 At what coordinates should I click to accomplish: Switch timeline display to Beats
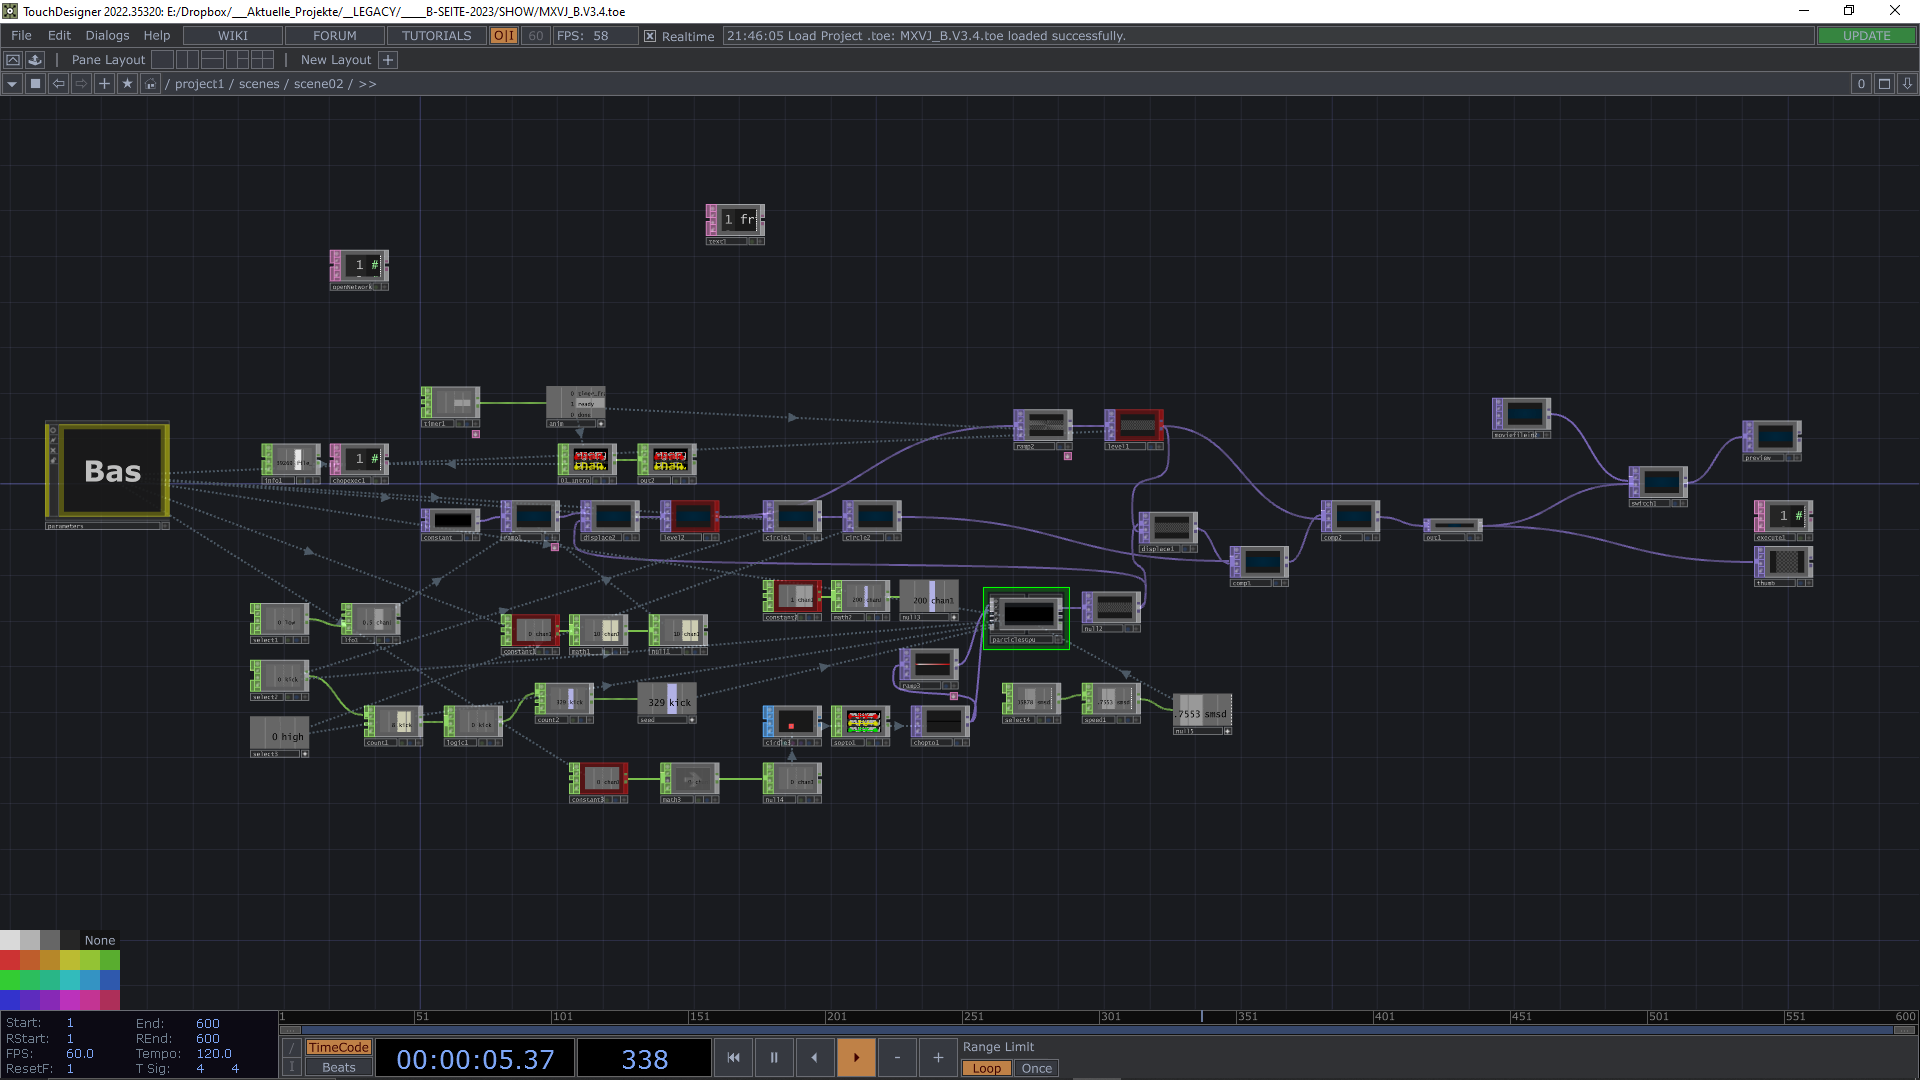338,1067
